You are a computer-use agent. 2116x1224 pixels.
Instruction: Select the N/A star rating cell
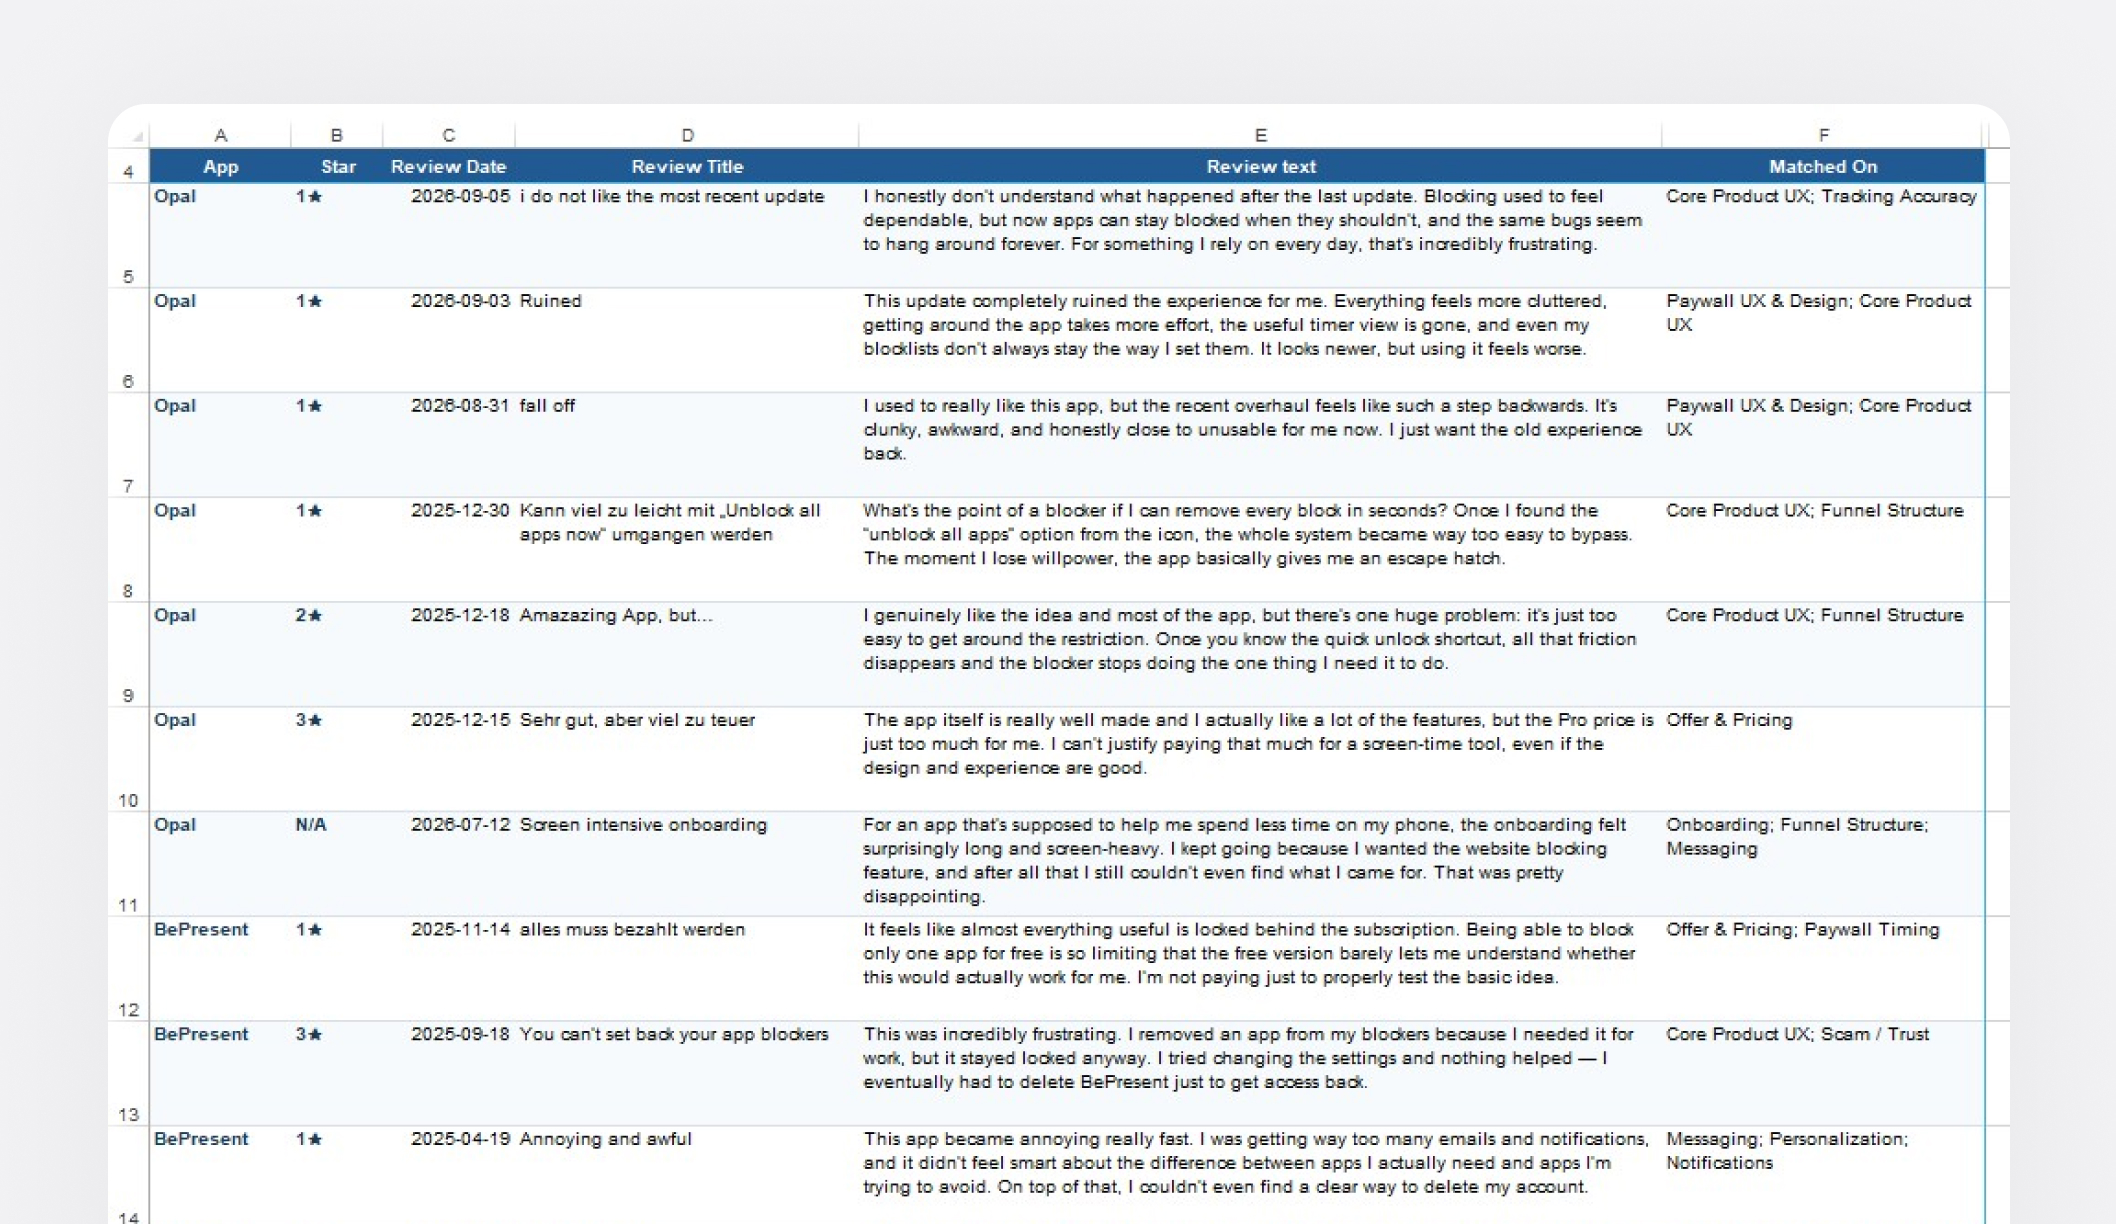[337, 864]
